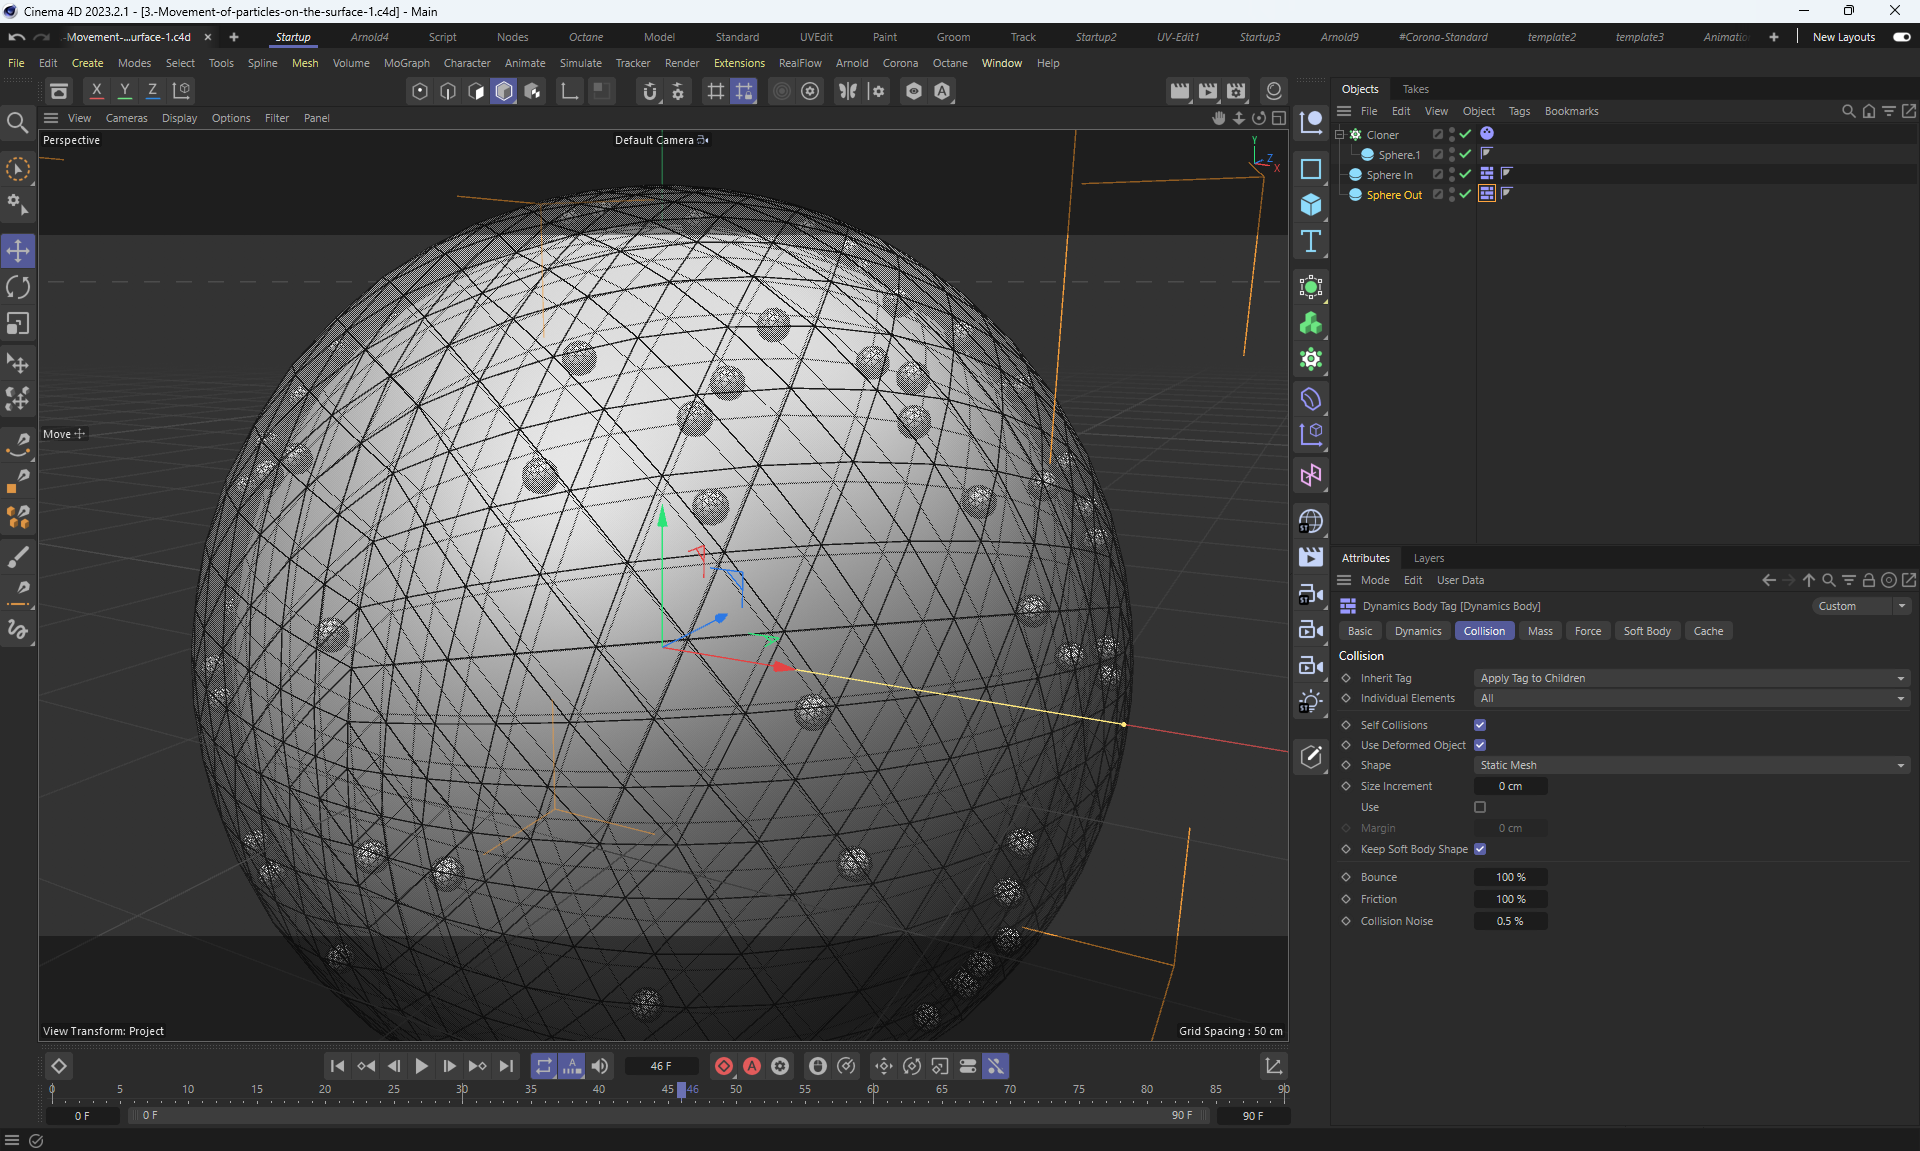
Task: Switch to the Takes panel tab
Action: (x=1415, y=89)
